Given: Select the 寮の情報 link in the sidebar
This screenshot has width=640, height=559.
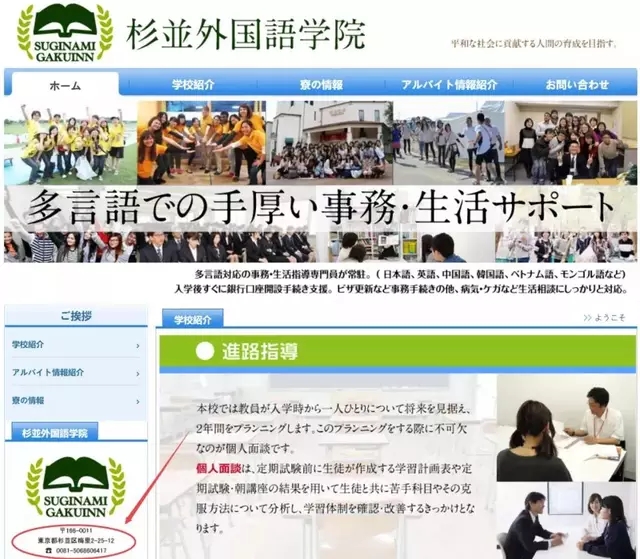Looking at the screenshot, I should (x=28, y=400).
